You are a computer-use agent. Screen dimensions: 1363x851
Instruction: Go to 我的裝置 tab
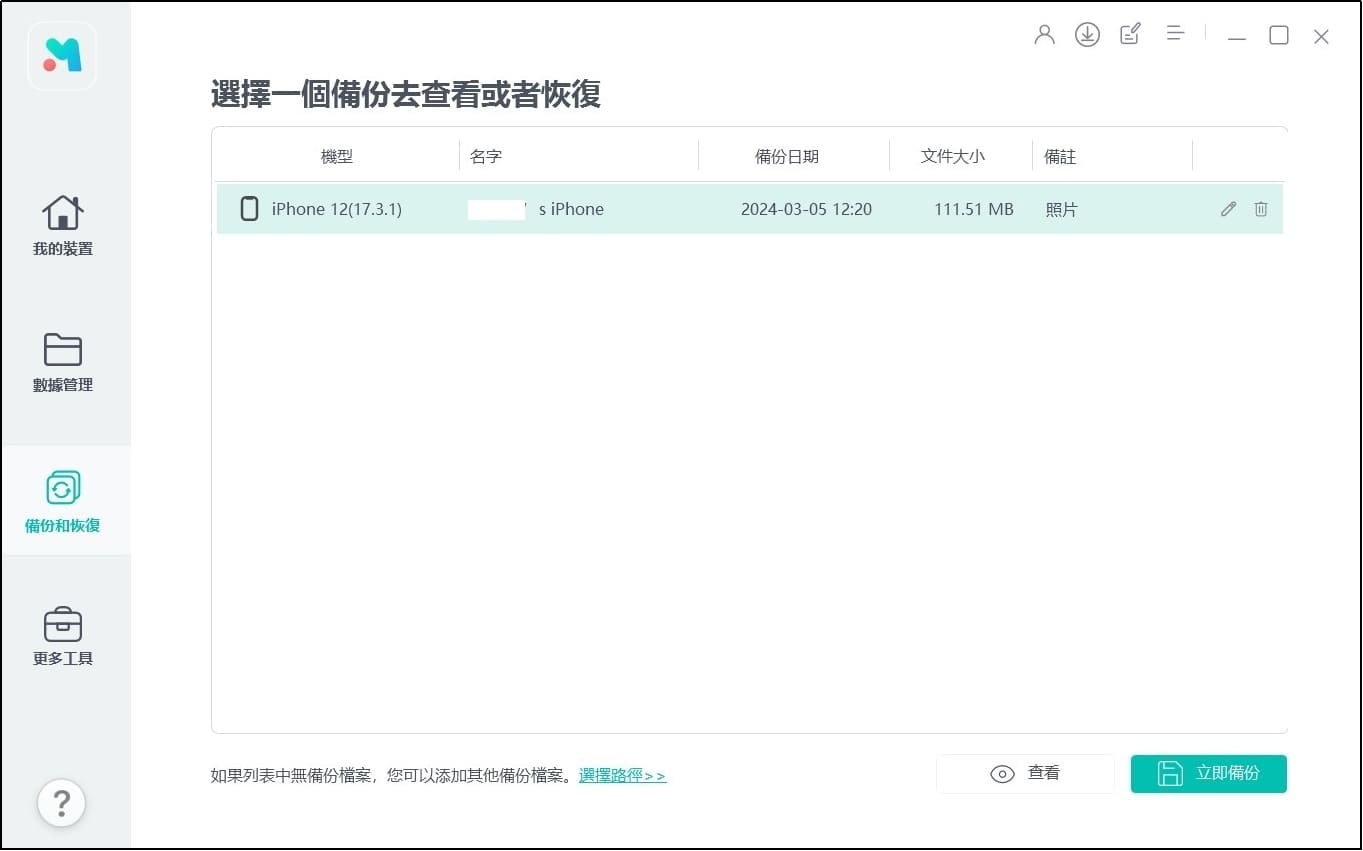tap(62, 225)
